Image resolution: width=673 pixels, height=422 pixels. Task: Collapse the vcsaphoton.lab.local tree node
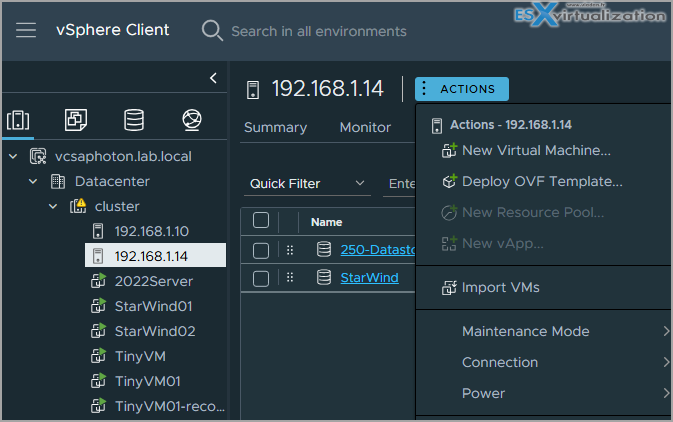coord(13,156)
